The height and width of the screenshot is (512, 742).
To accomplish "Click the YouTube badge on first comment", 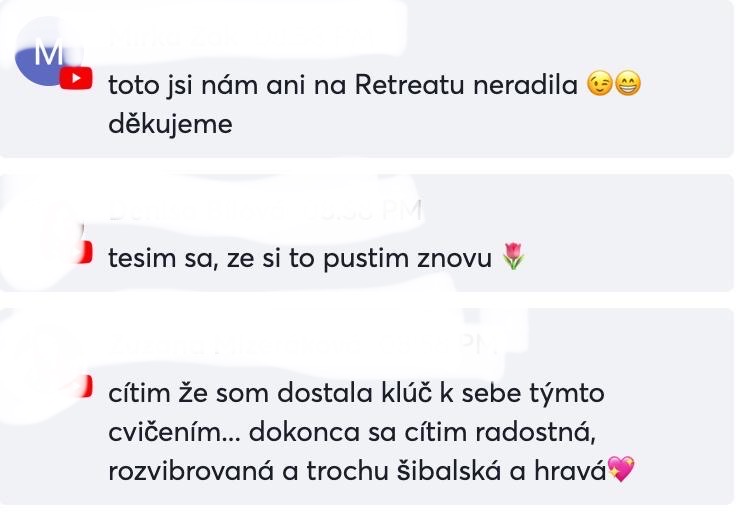I will pyautogui.click(x=76, y=78).
